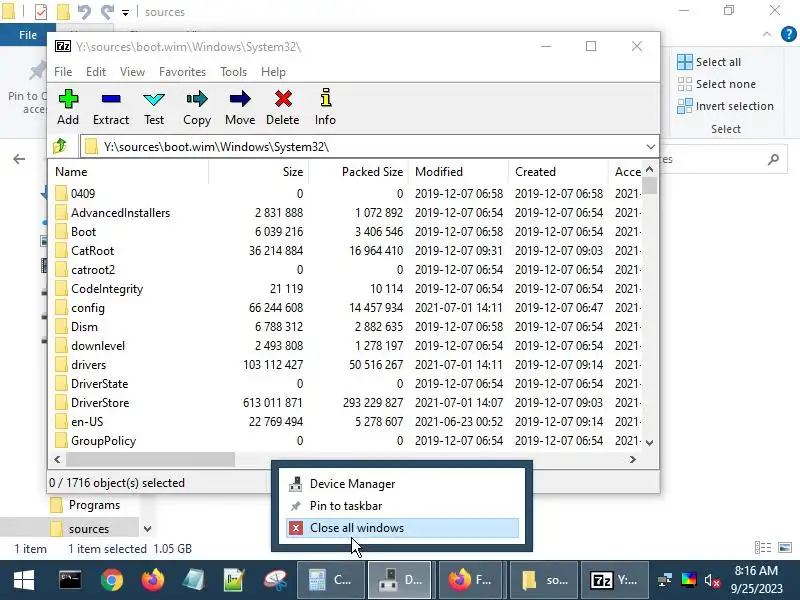800x600 pixels.
Task: Collapse the sources tree node chevron
Action: pyautogui.click(x=147, y=529)
